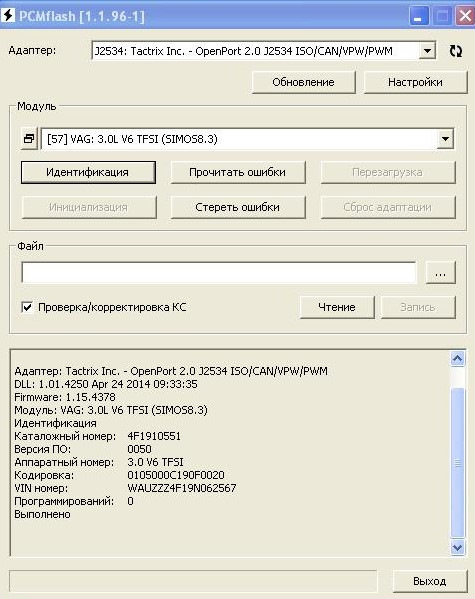Click the log scrollbar thumb
Image resolution: width=475 pixels, height=599 pixels.
click(457, 463)
